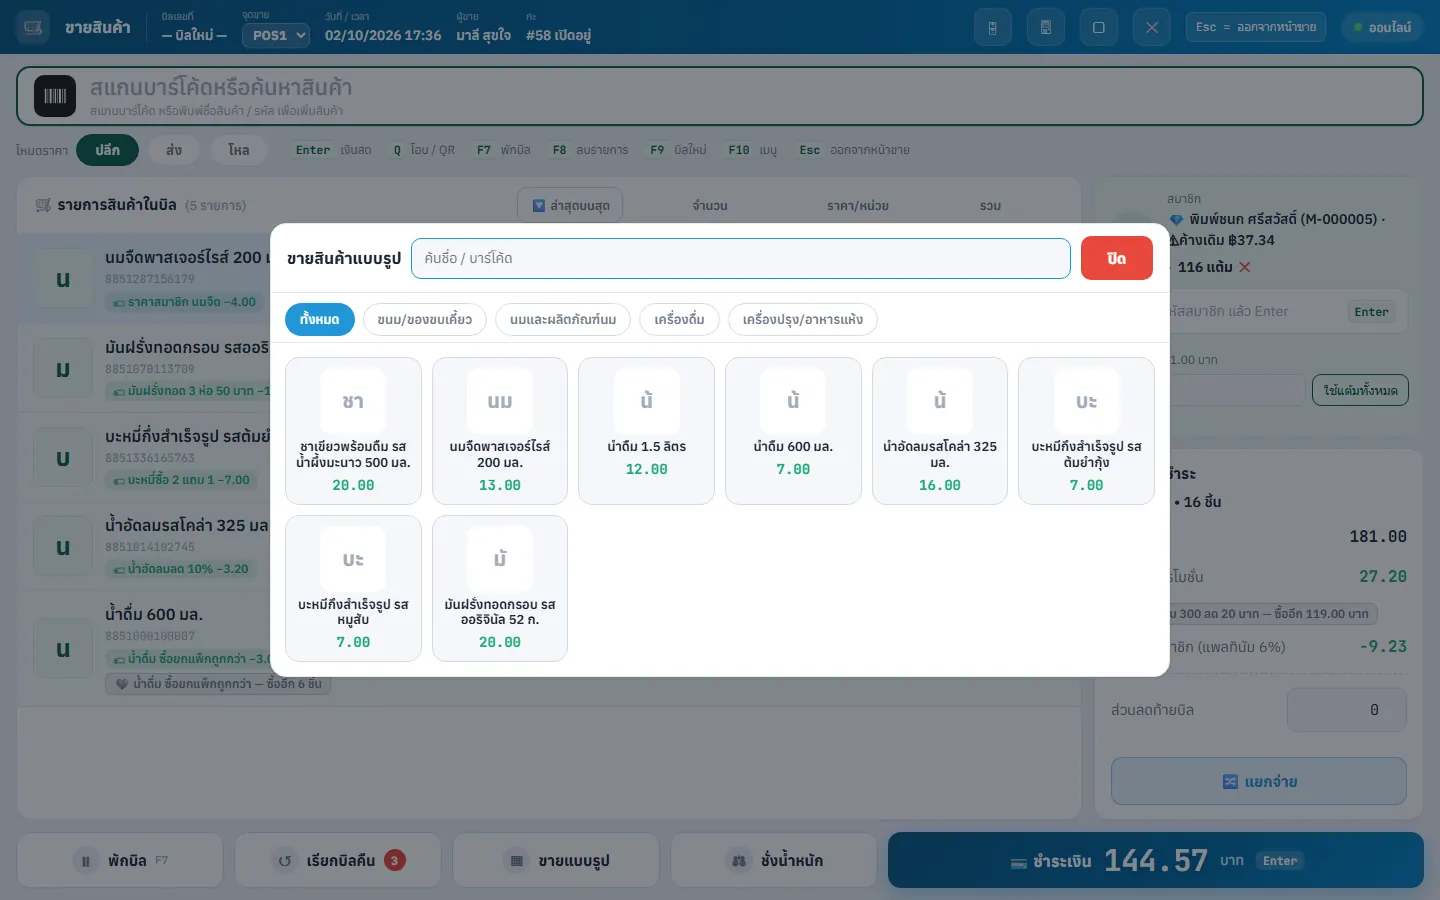Viewport: 1440px width, 900px height.
Task: Click the F8 ลบรายการ shortcut hint
Action: (x=590, y=150)
